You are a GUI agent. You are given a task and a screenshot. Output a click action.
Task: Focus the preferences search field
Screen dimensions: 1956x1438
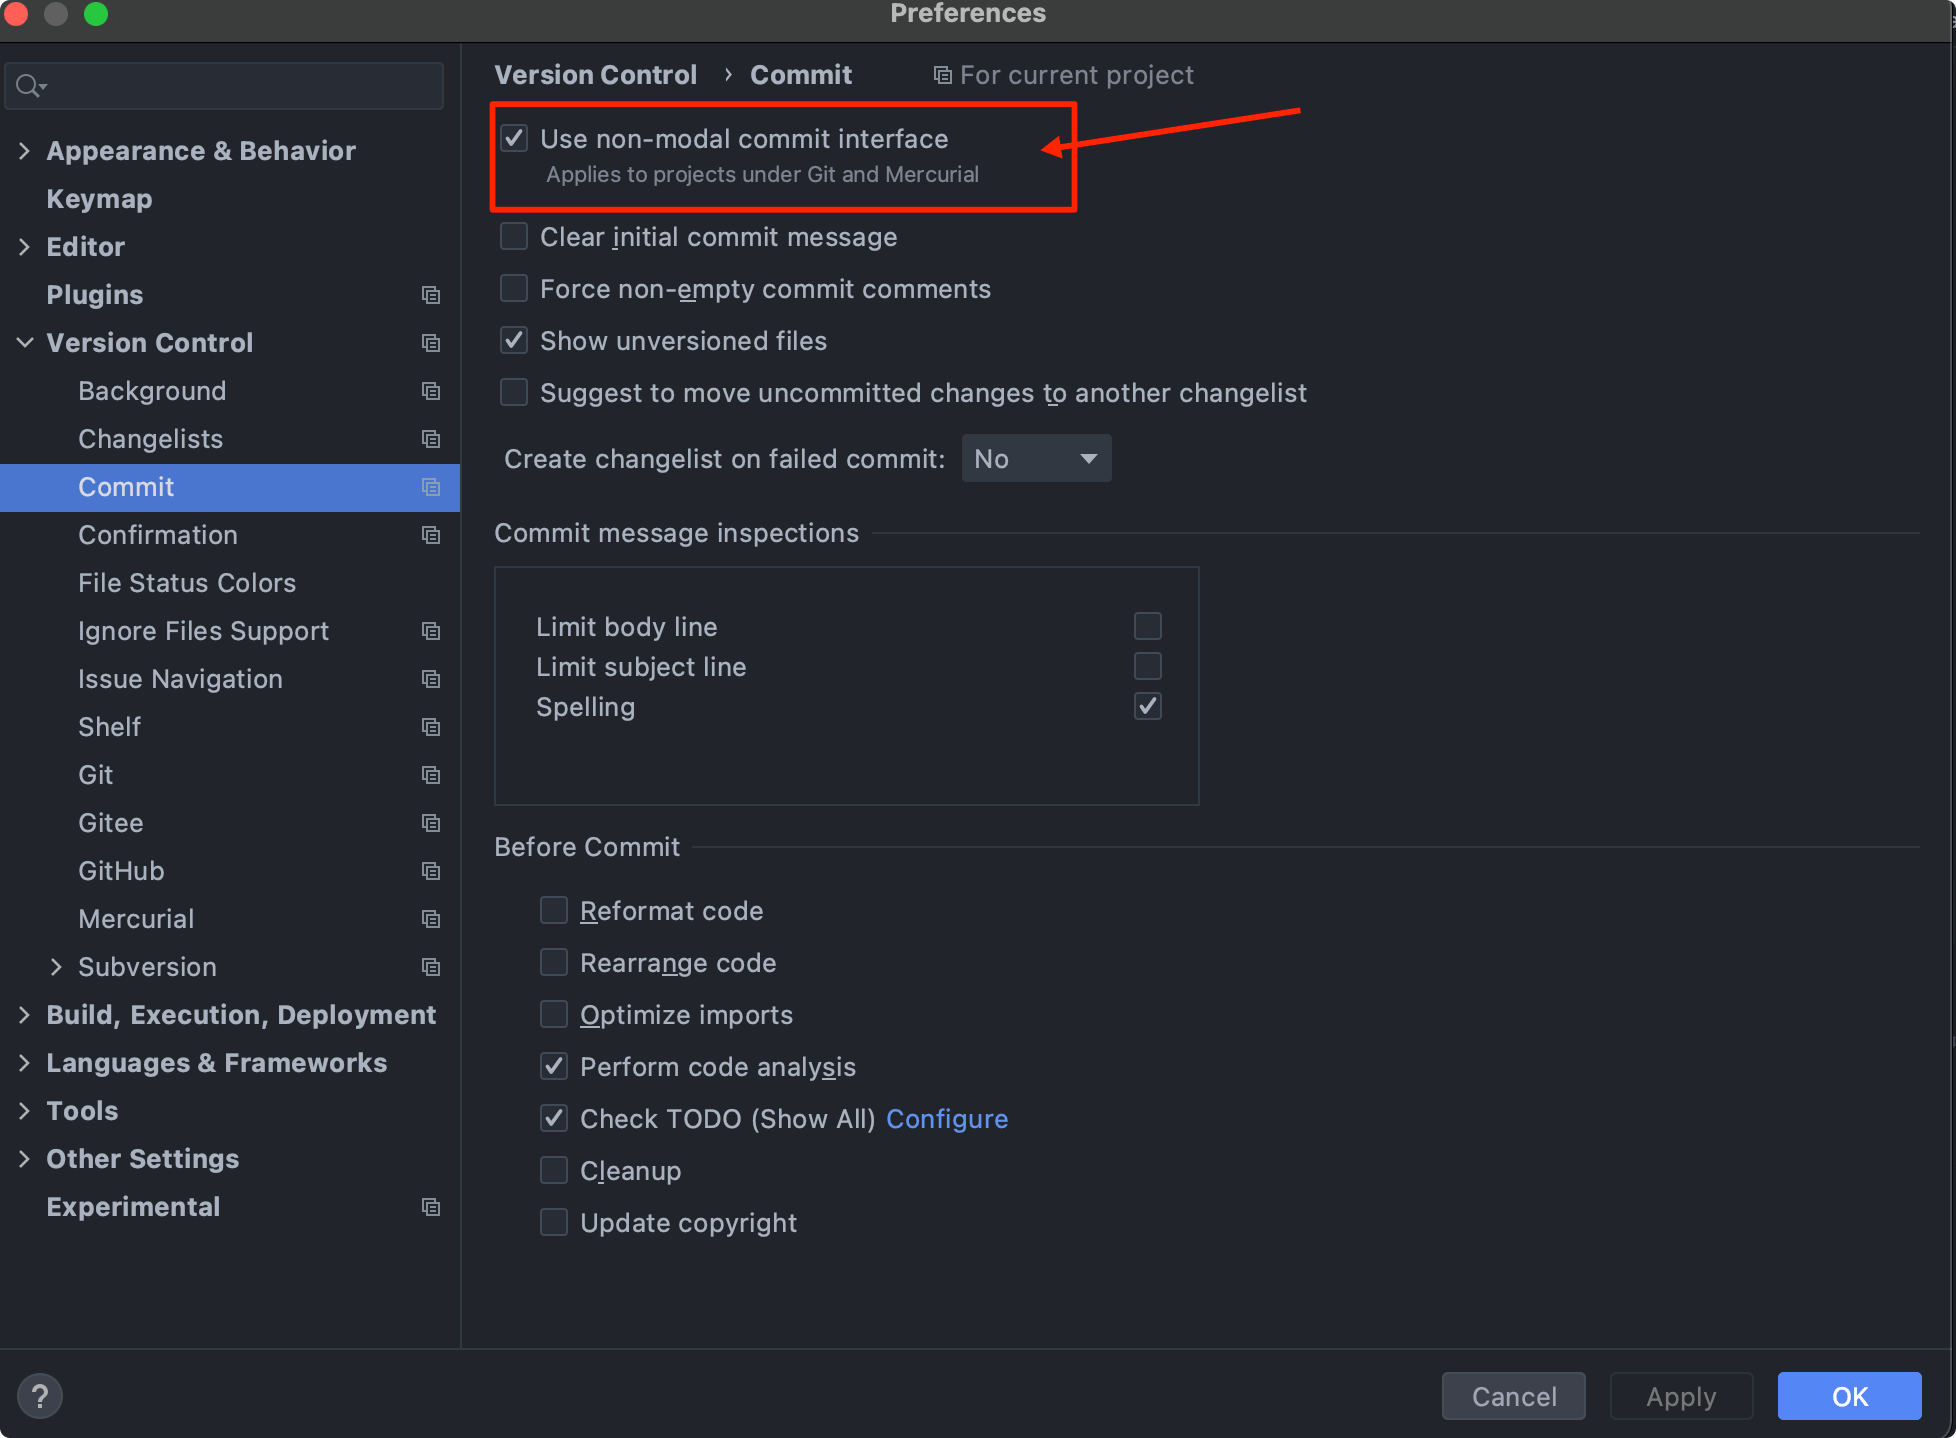coord(240,87)
